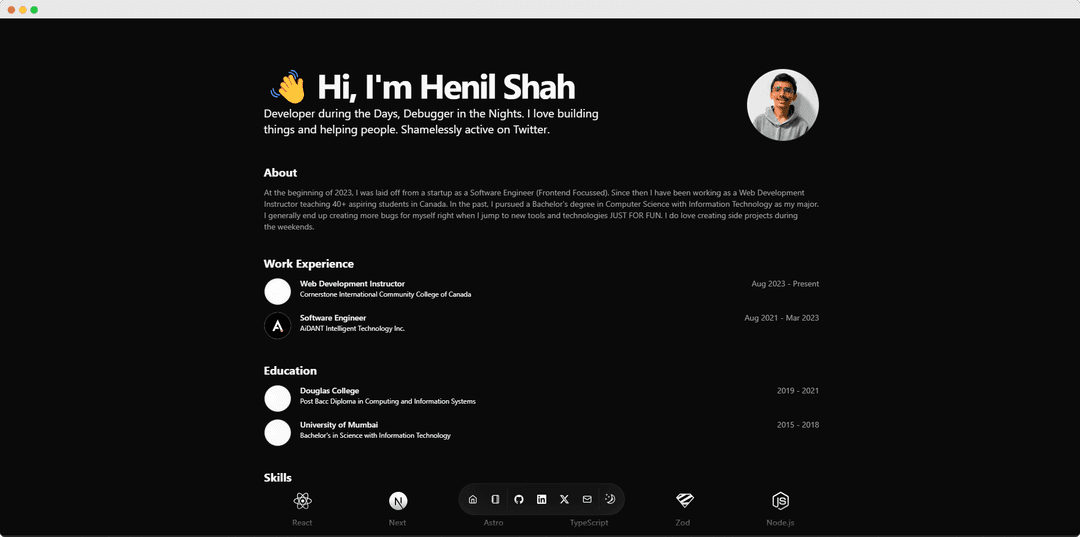This screenshot has height=537, width=1080.
Task: Click the email envelope icon
Action: pos(587,499)
